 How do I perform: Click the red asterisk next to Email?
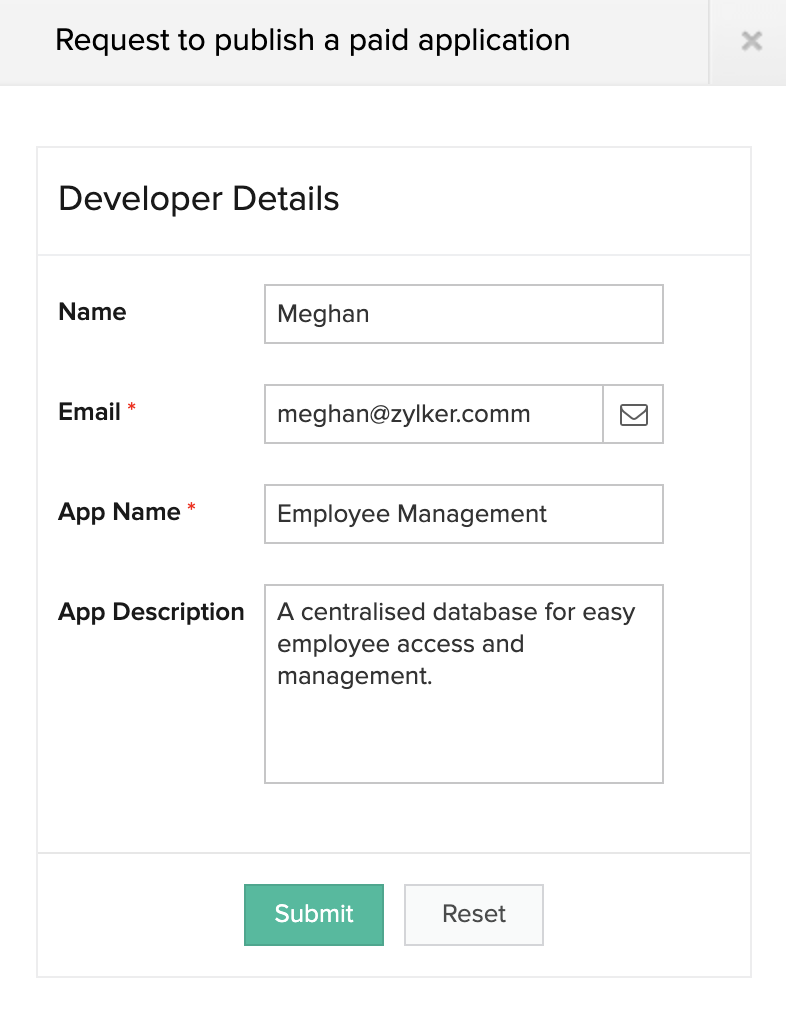132,410
